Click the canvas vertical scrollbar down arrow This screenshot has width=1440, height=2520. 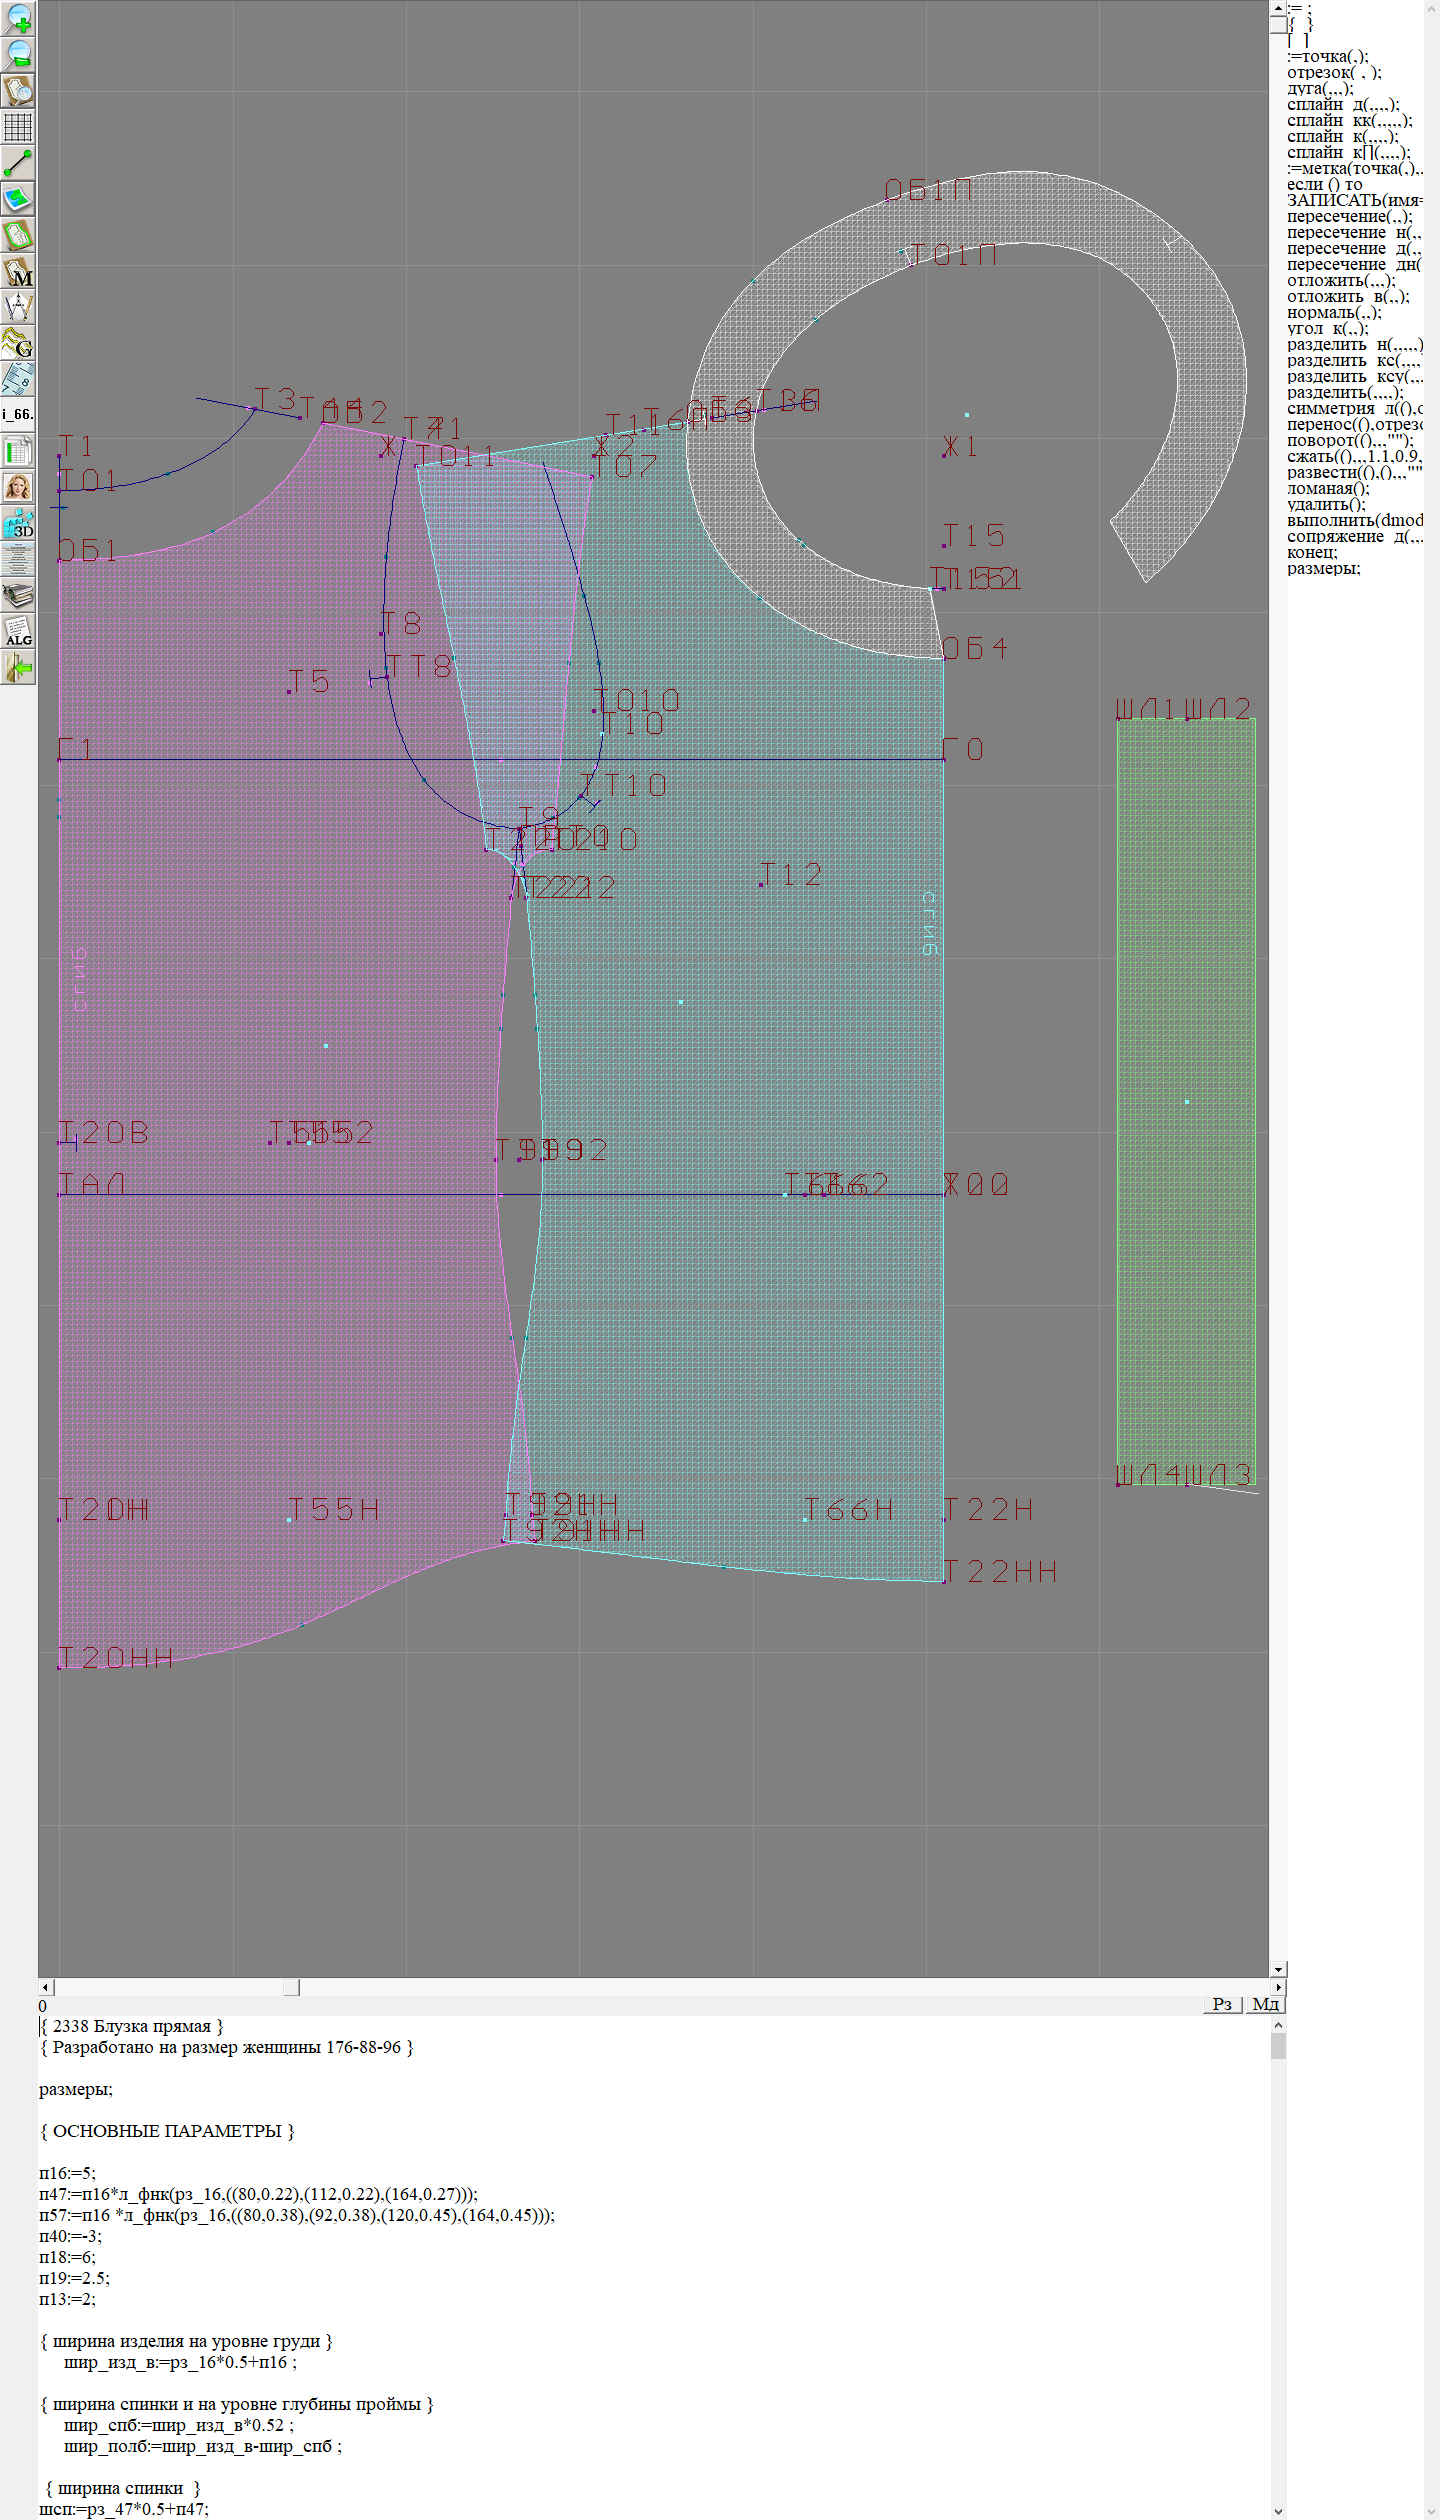[1278, 1969]
